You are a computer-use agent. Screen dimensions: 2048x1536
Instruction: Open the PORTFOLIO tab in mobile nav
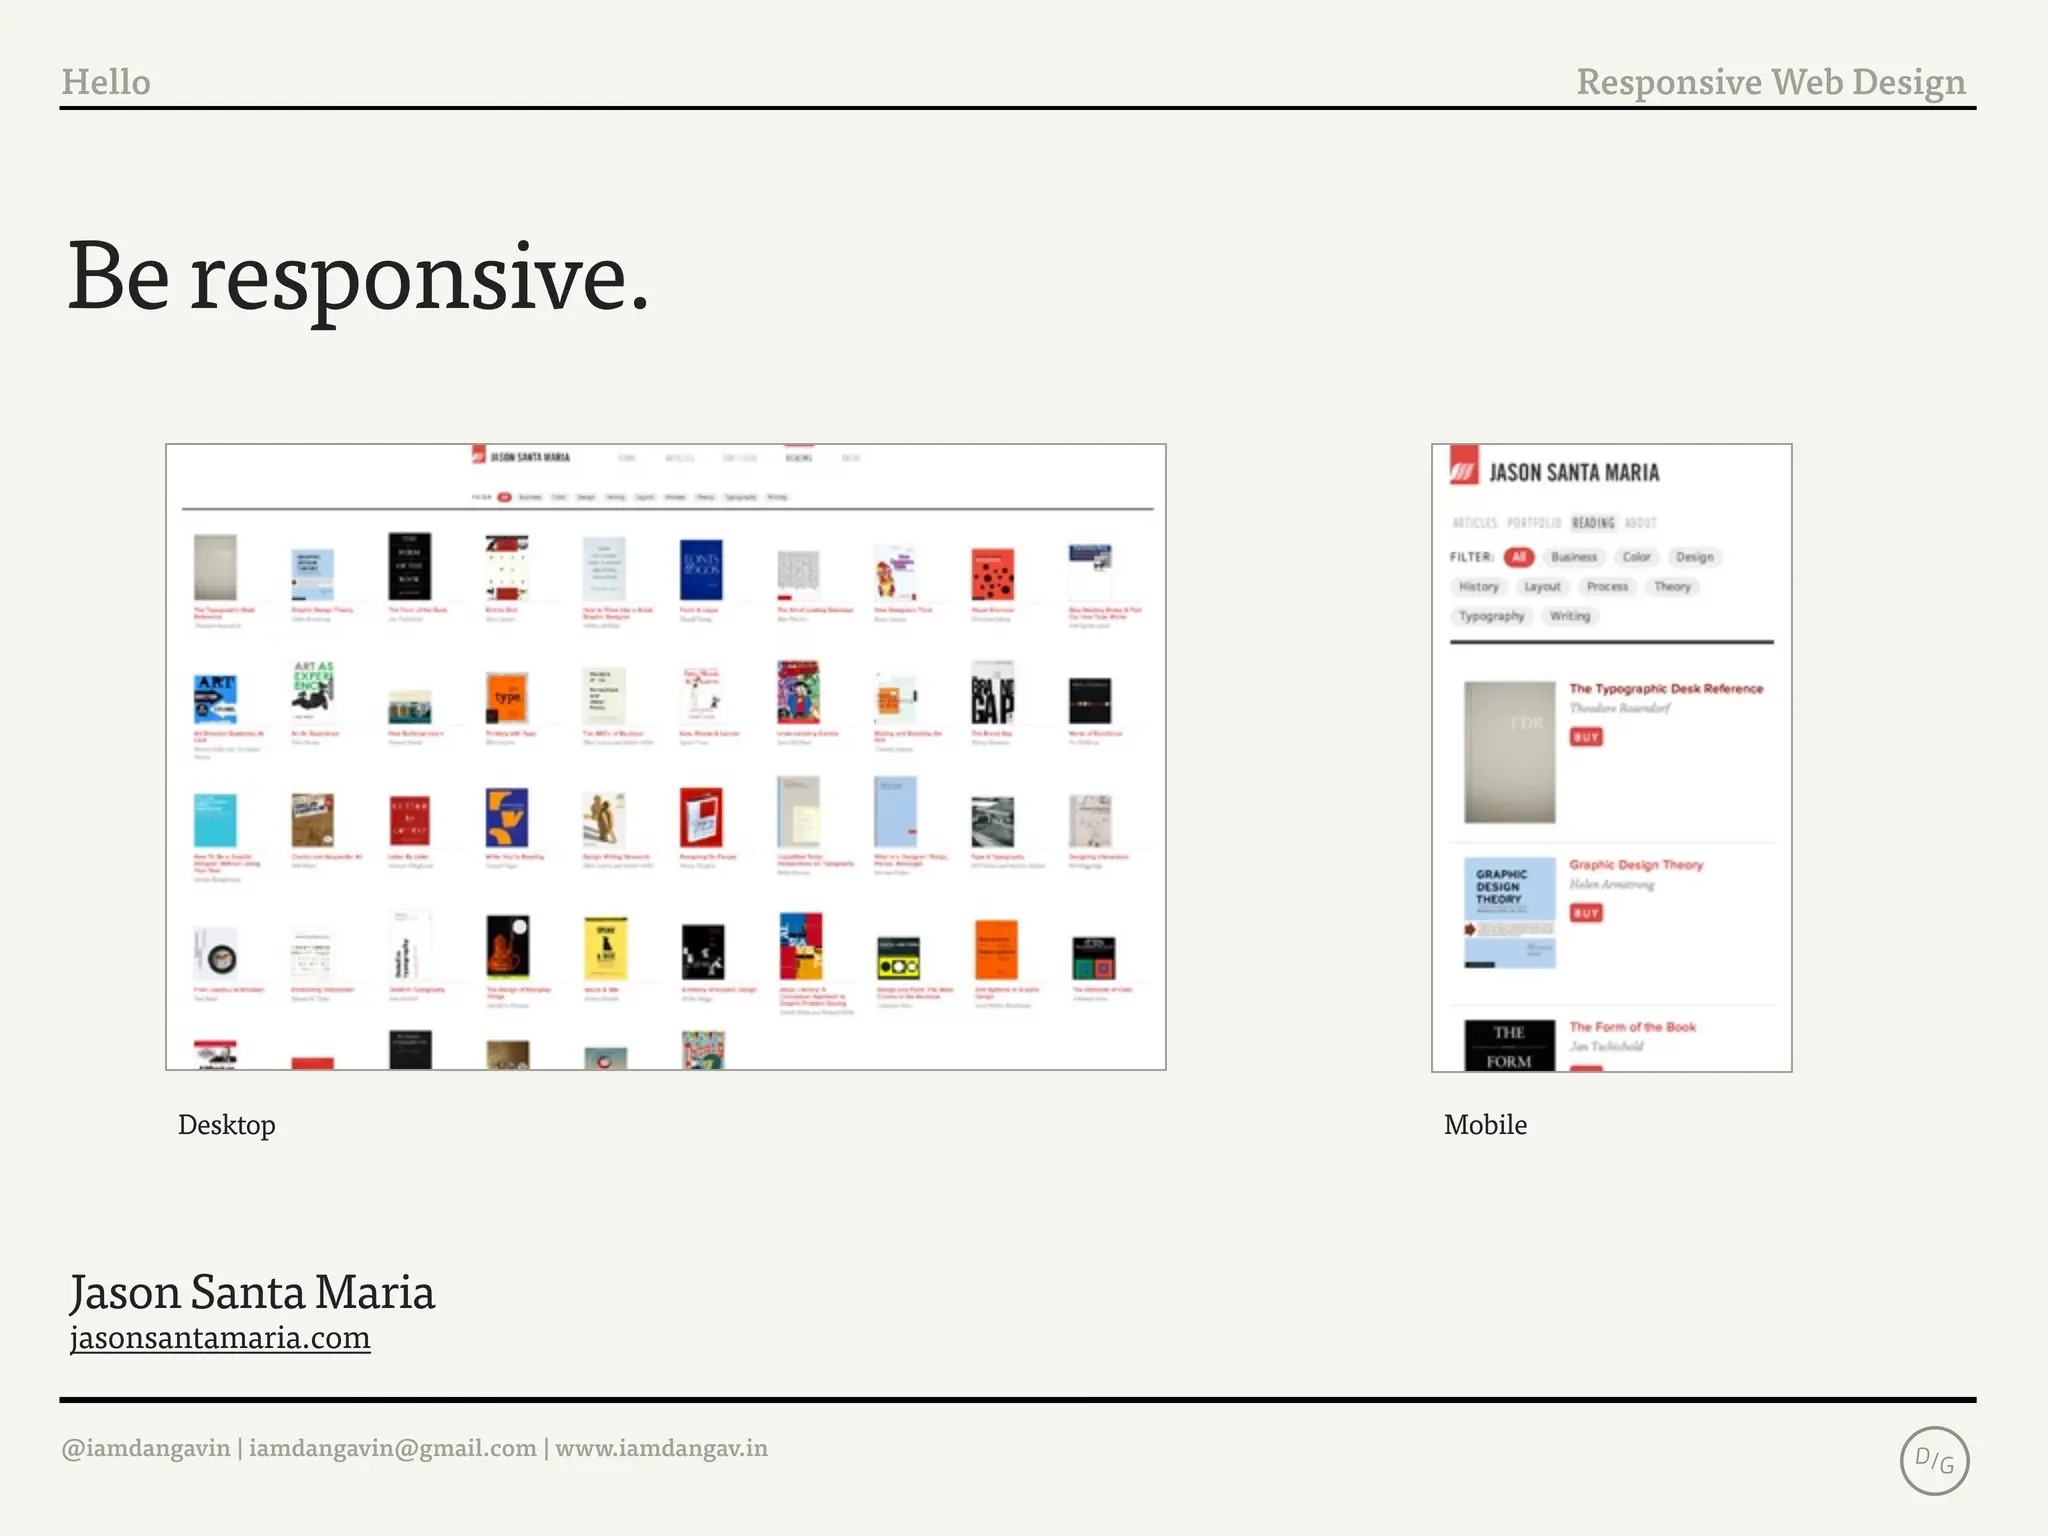pos(1533,523)
